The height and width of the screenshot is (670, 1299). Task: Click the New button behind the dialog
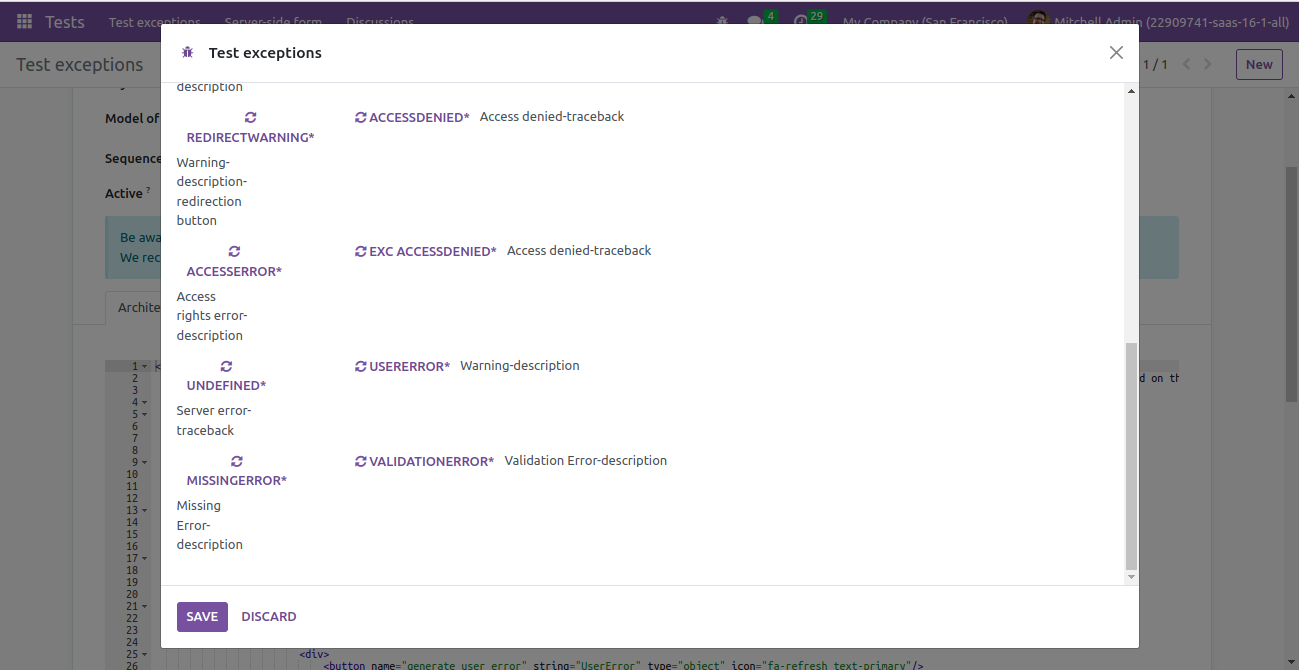point(1259,64)
